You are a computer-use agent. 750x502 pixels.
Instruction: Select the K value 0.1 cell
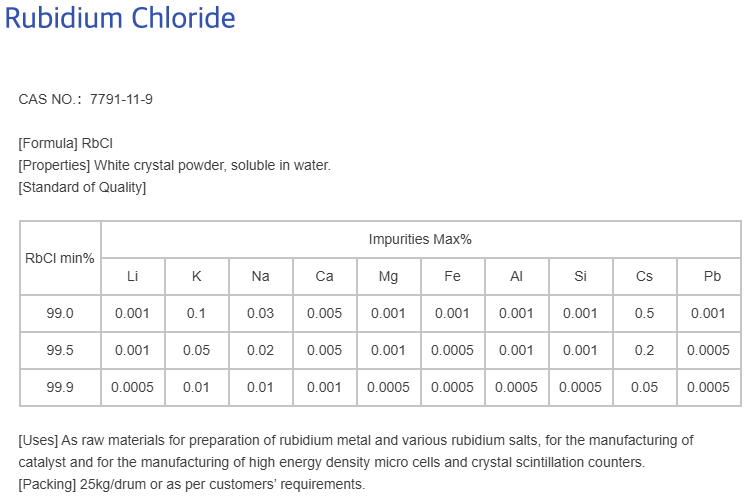(197, 313)
